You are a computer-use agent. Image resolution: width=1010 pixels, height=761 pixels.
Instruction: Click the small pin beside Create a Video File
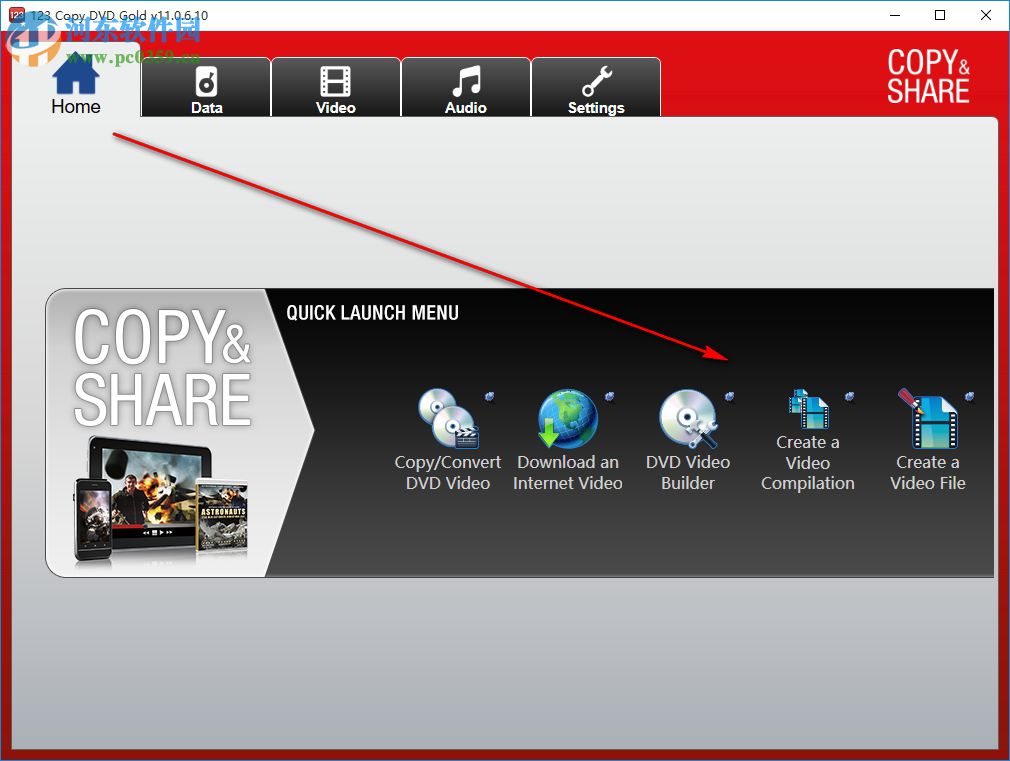(969, 396)
